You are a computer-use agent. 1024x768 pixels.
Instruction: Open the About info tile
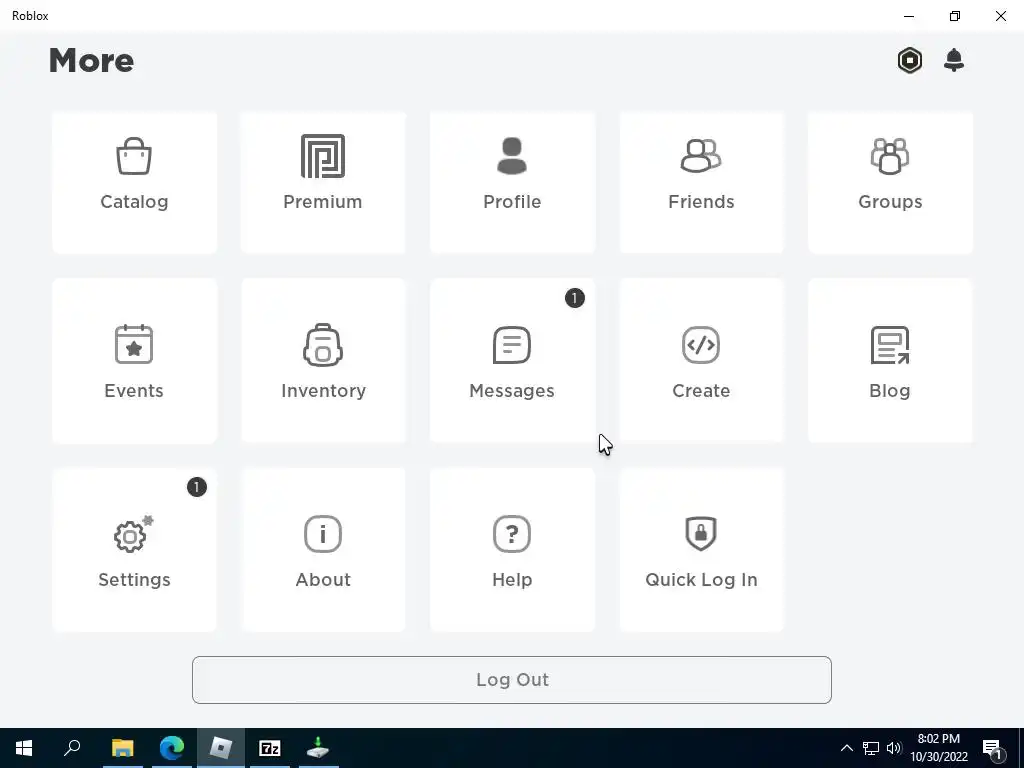tap(323, 550)
